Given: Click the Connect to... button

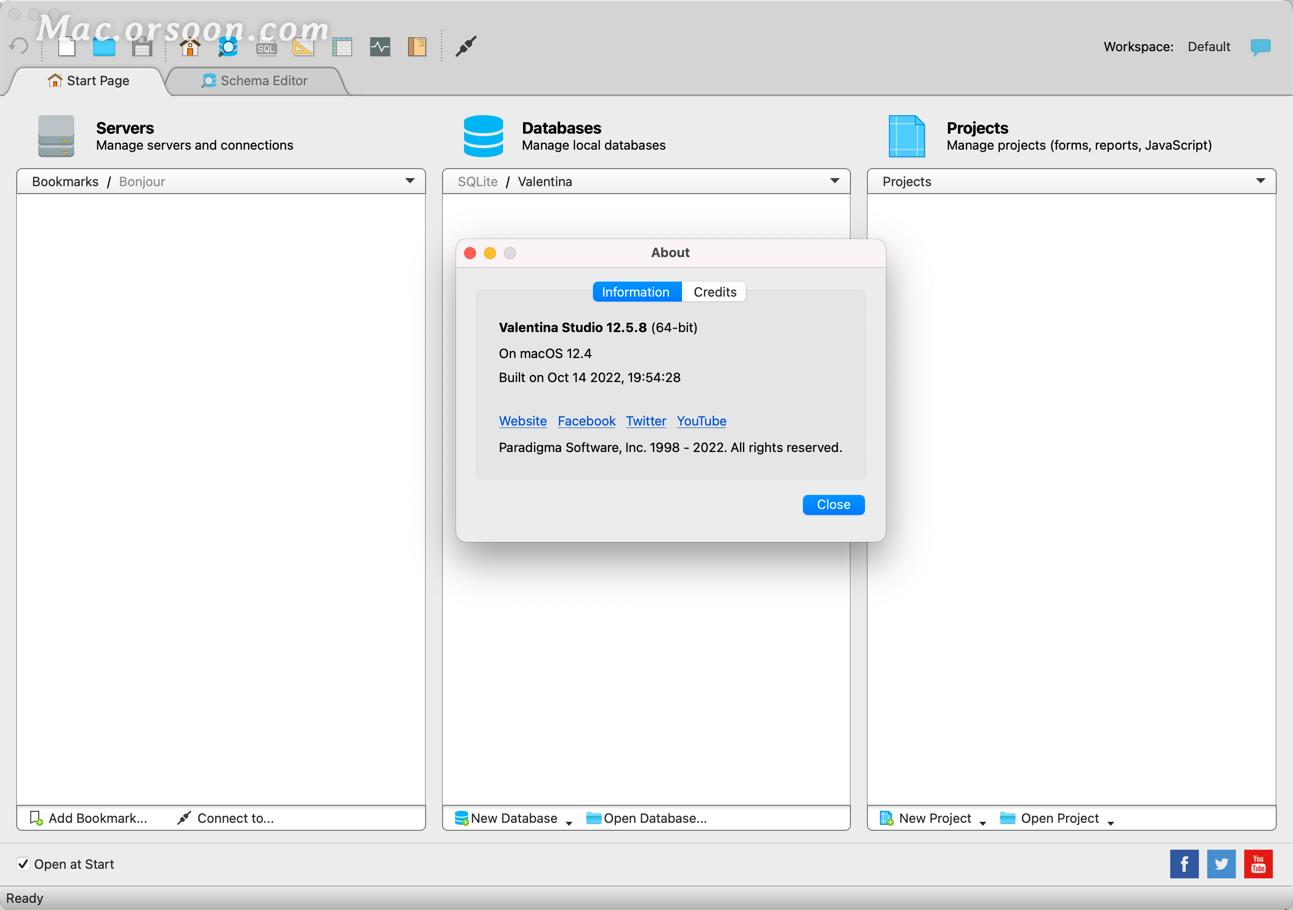Looking at the screenshot, I should [225, 818].
